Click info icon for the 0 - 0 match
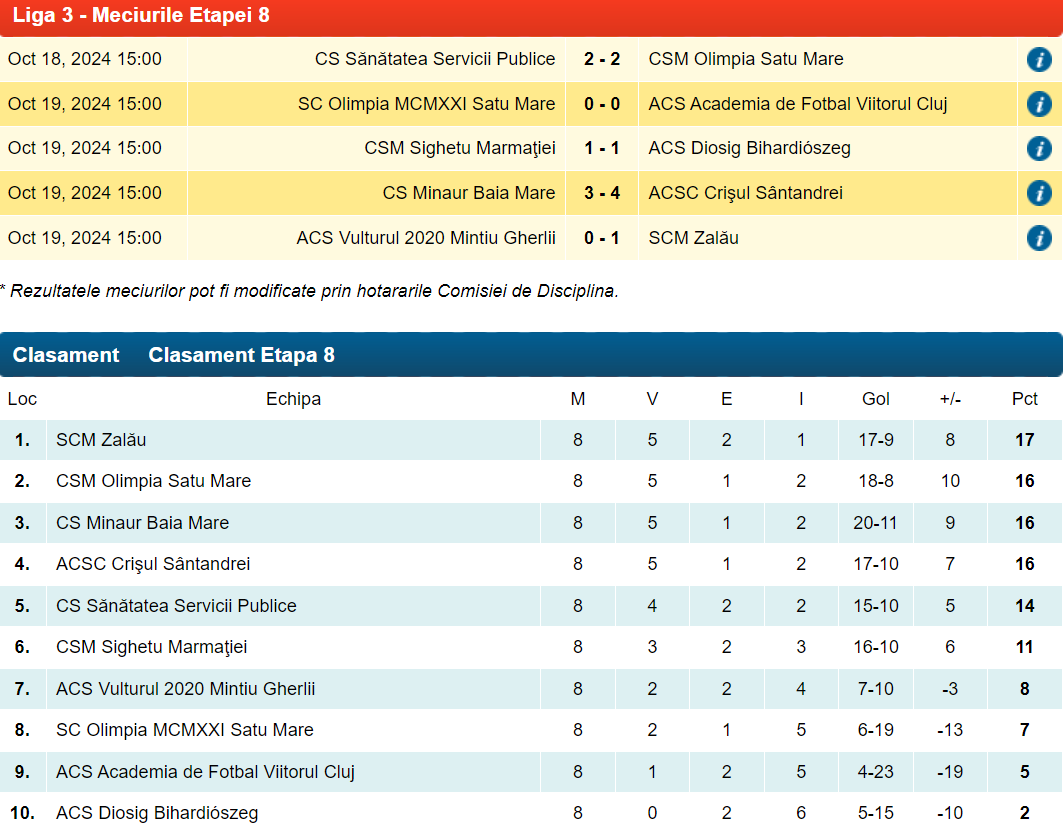The image size is (1063, 834). coord(1039,104)
